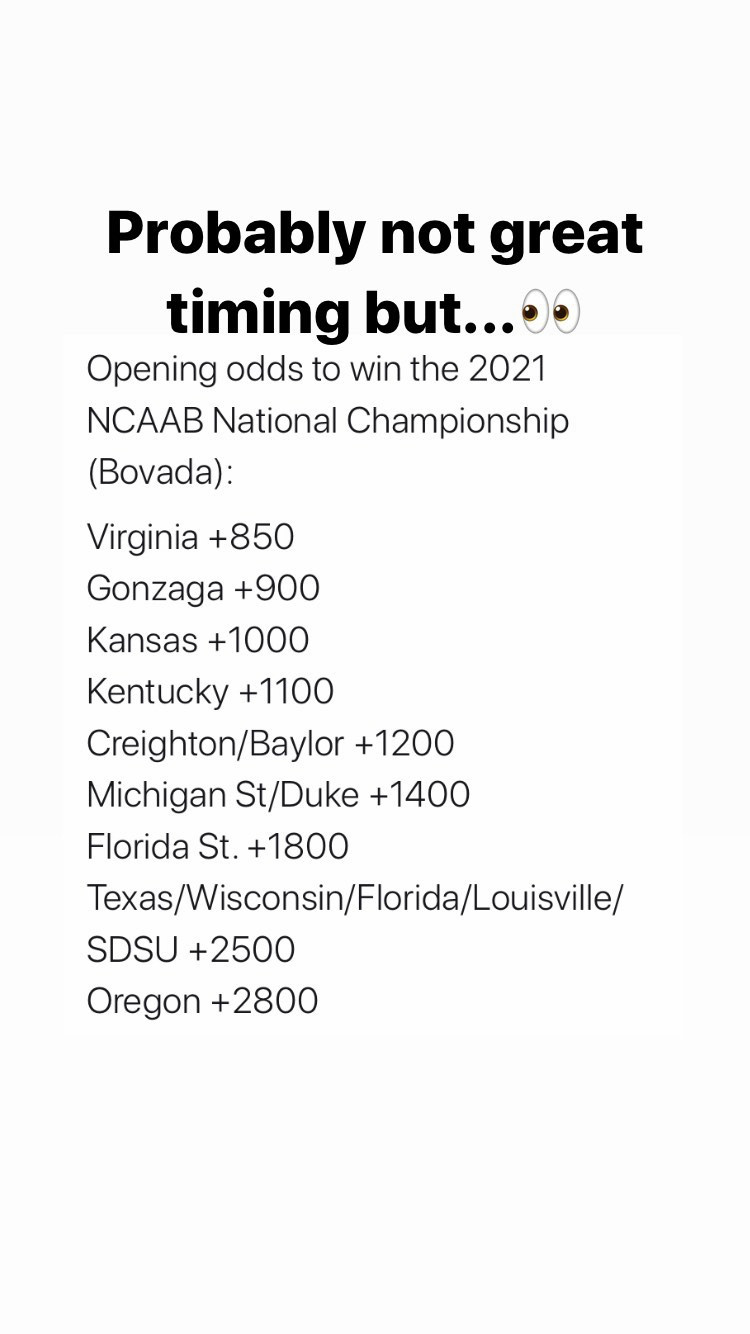Tap the 'timing but...' text line
Viewport: 750px width, 1334px height.
coord(341,313)
